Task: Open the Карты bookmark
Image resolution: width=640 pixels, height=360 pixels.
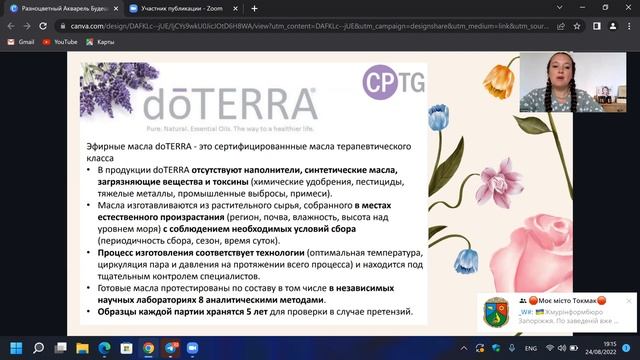Action: click(x=100, y=42)
